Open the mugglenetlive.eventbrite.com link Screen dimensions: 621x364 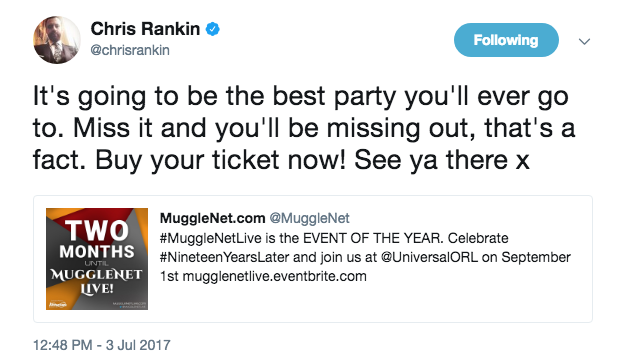274,276
